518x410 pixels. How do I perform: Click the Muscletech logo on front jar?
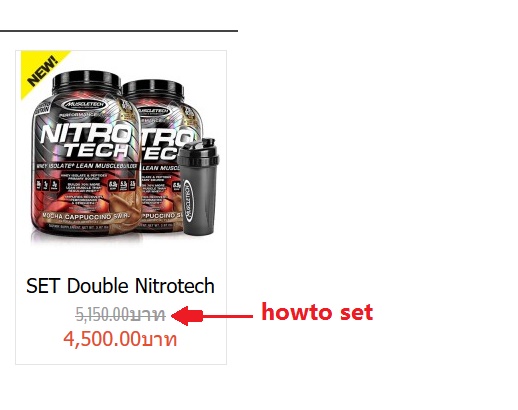(x=85, y=105)
